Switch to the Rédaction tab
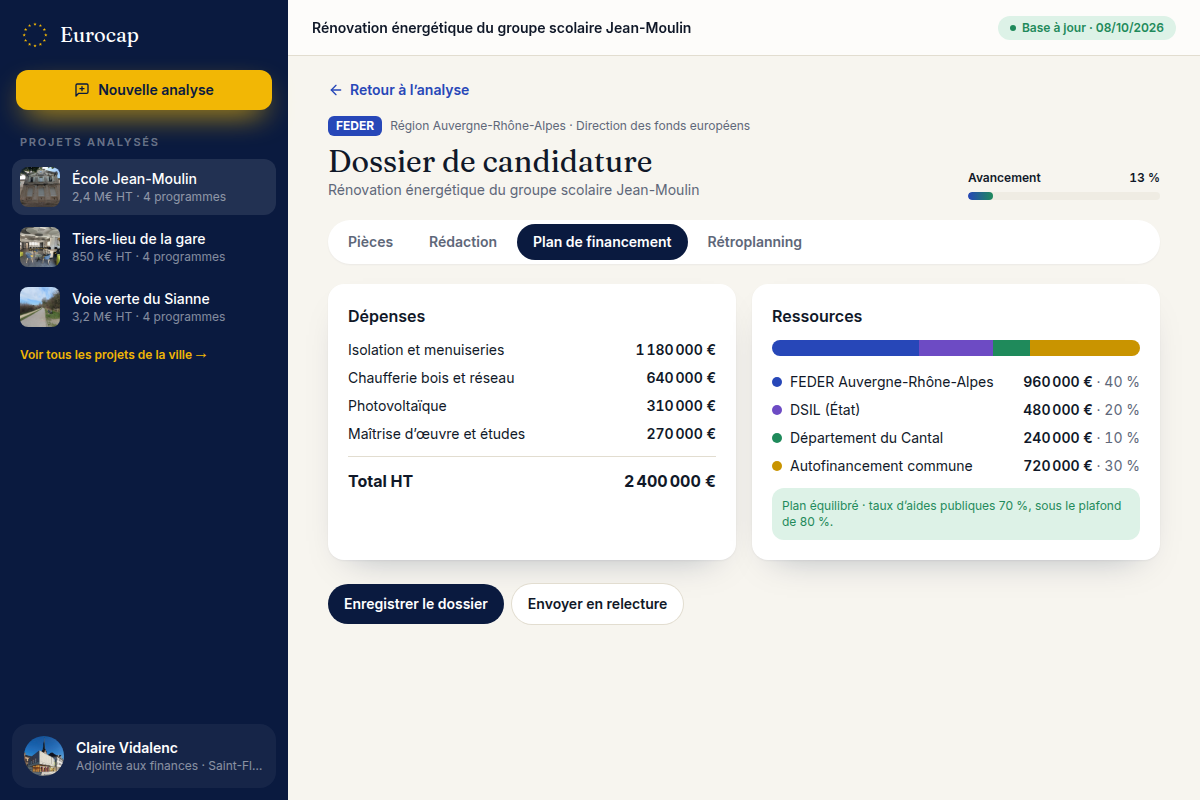Image resolution: width=1200 pixels, height=800 pixels. (x=463, y=242)
